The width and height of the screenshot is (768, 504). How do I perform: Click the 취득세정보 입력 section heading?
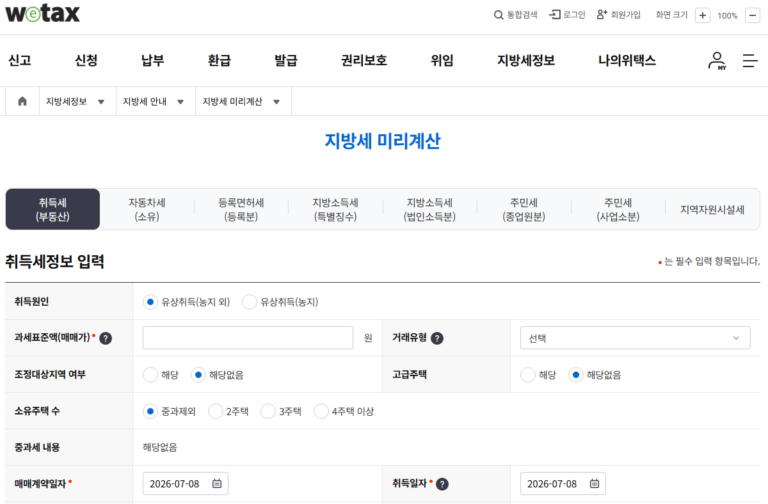click(54, 261)
